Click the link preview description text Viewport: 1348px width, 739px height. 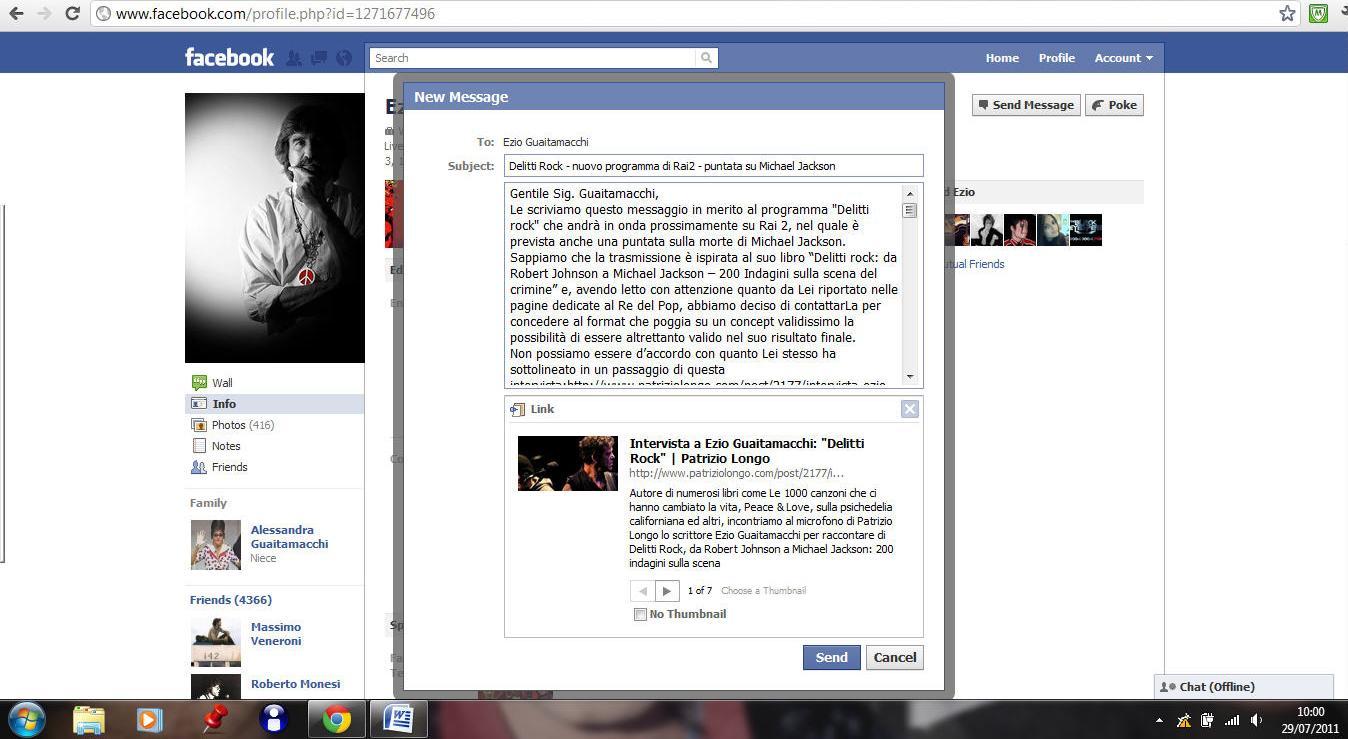[x=762, y=528]
